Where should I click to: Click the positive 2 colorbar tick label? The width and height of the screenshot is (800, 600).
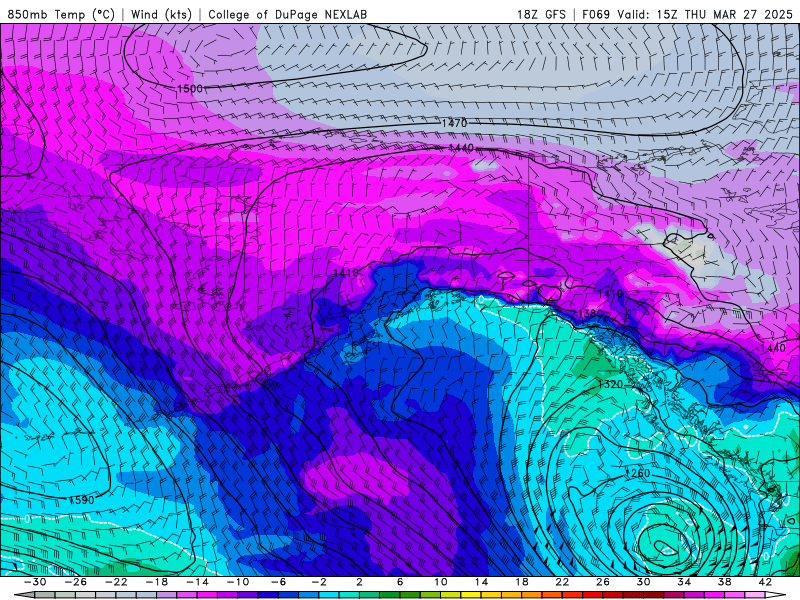(359, 582)
